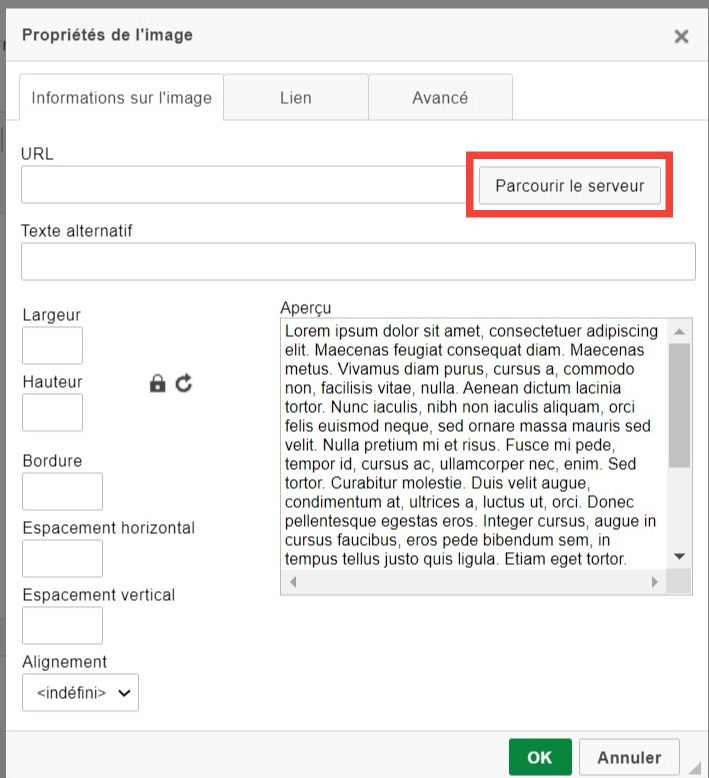Image resolution: width=709 pixels, height=778 pixels.
Task: Click preview horizontal scrollbar right arrow
Action: click(654, 582)
